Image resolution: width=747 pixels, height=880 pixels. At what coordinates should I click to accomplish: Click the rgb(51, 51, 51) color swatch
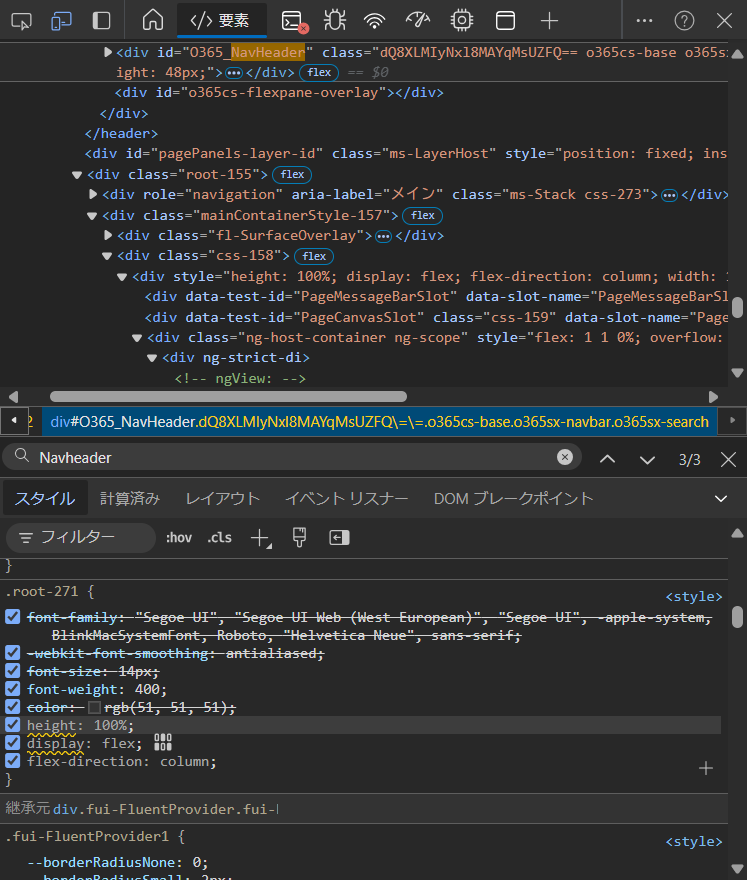[95, 707]
